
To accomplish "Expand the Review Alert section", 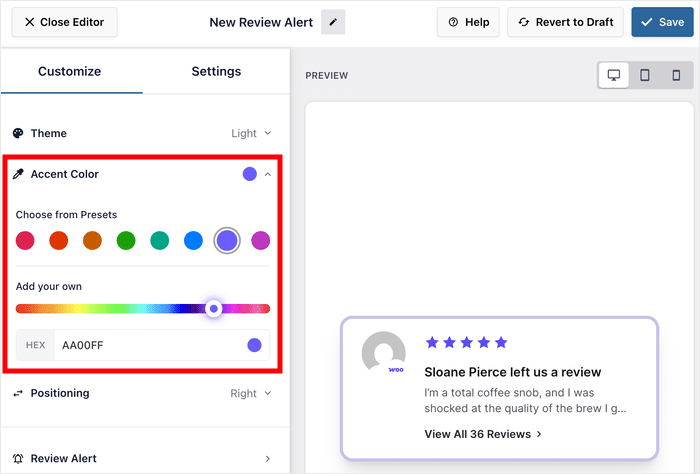I will (x=267, y=458).
